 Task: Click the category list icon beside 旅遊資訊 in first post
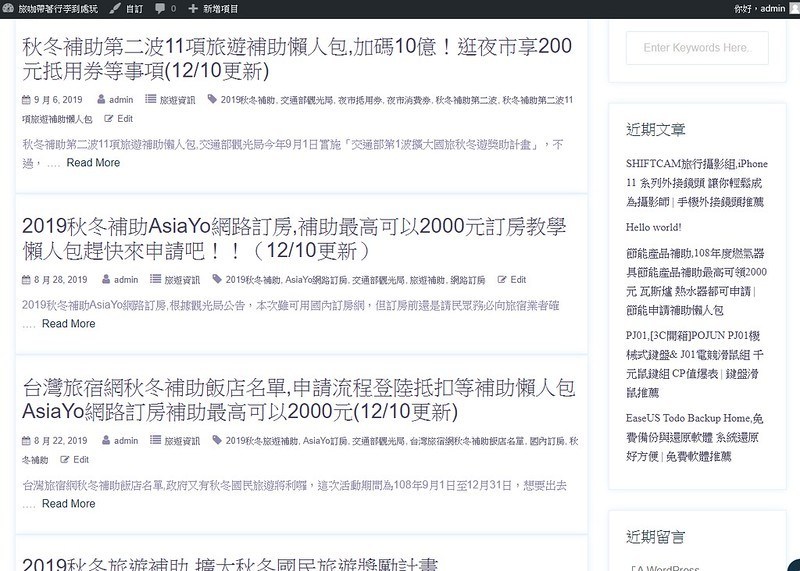tap(152, 100)
